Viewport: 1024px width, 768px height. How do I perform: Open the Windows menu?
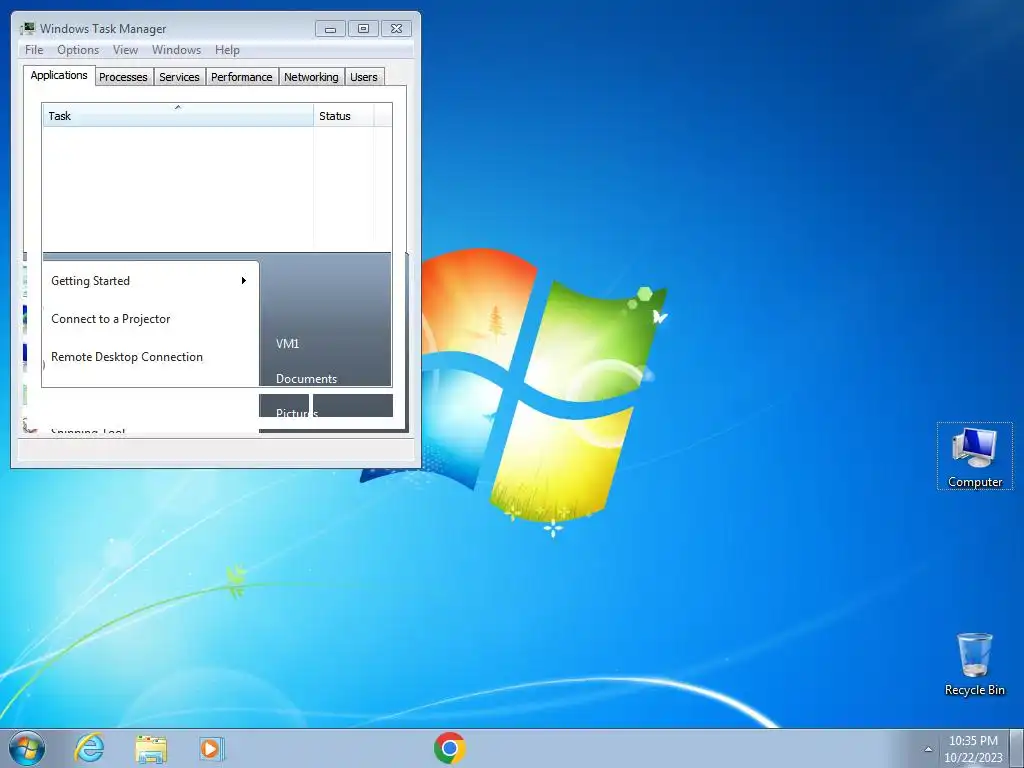176,50
